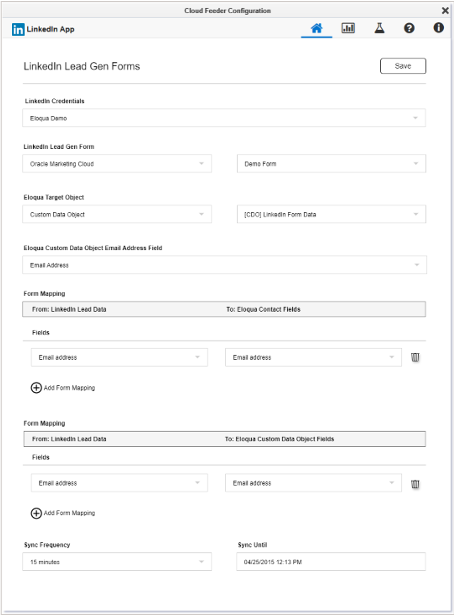Viewport: 454px width, 616px height.
Task: Open the reports chart icon
Action: coord(348,28)
